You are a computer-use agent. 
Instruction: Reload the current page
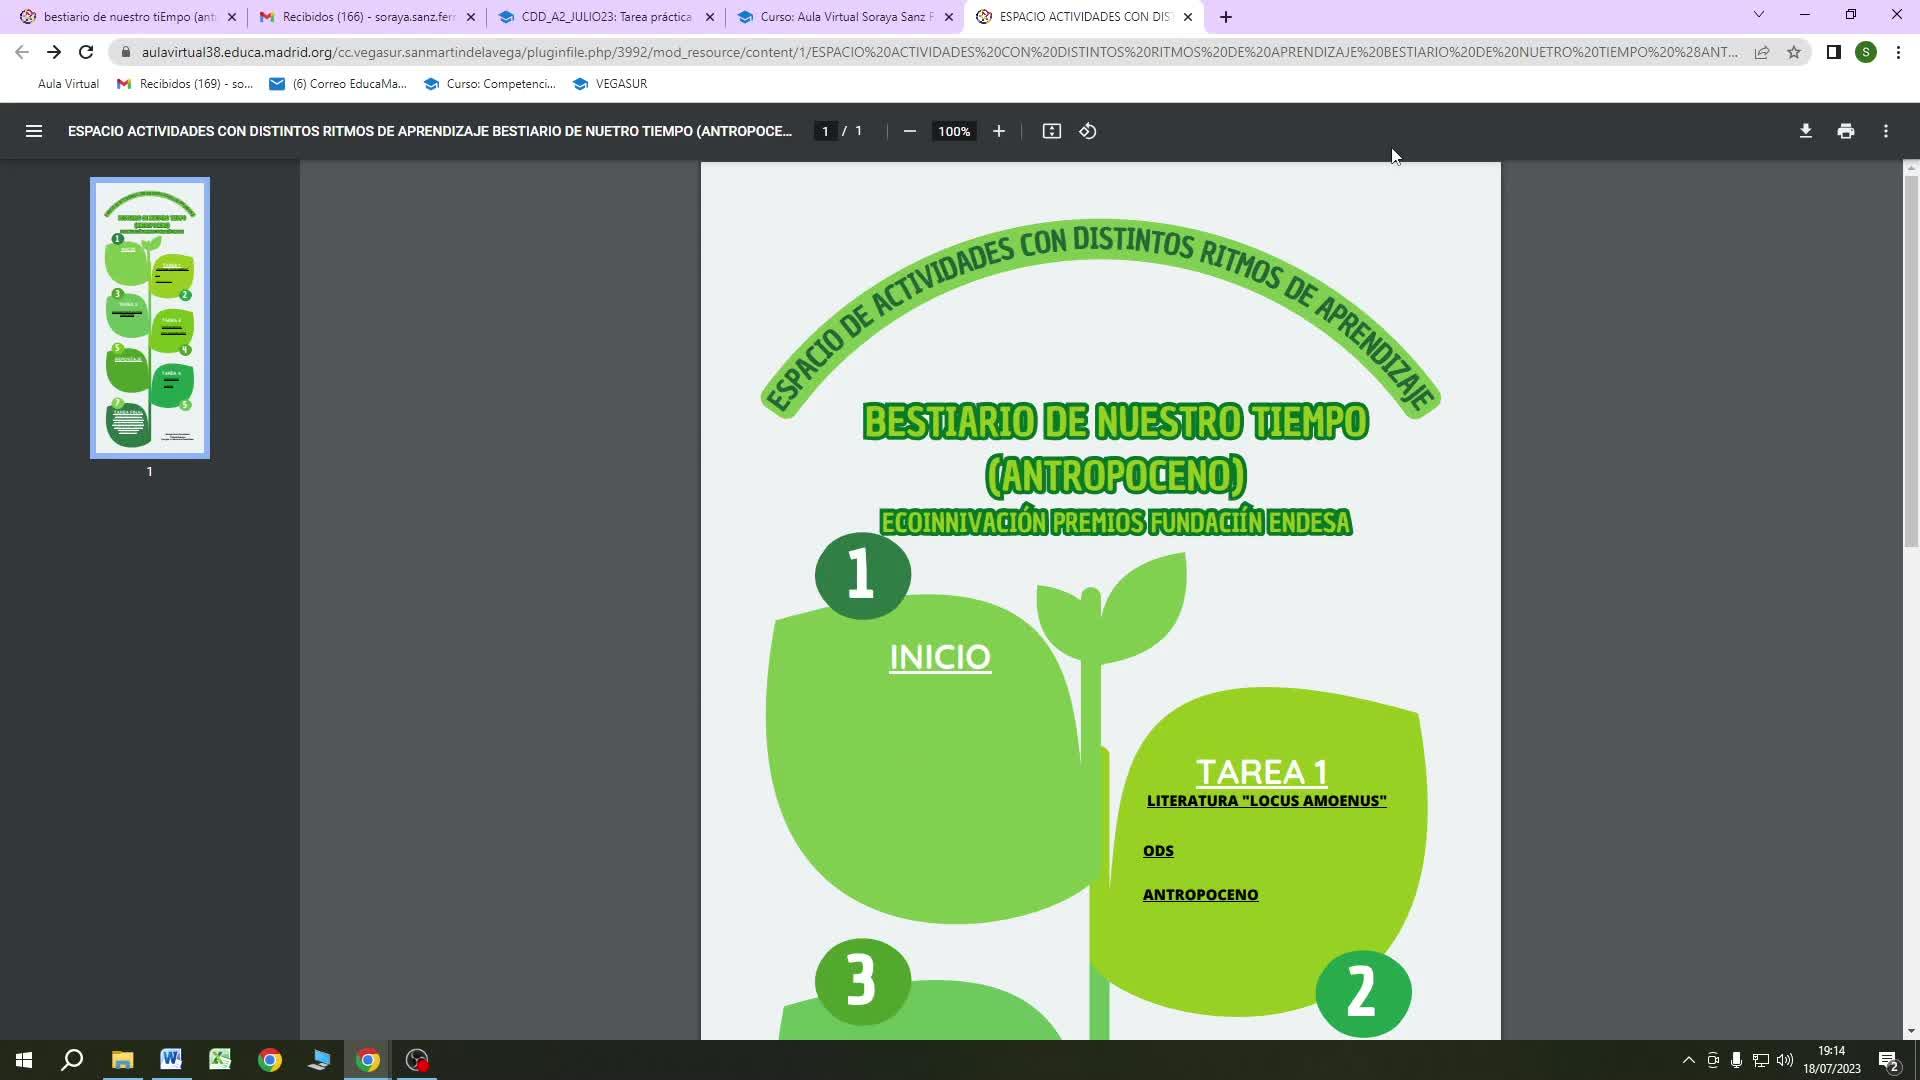[x=86, y=52]
